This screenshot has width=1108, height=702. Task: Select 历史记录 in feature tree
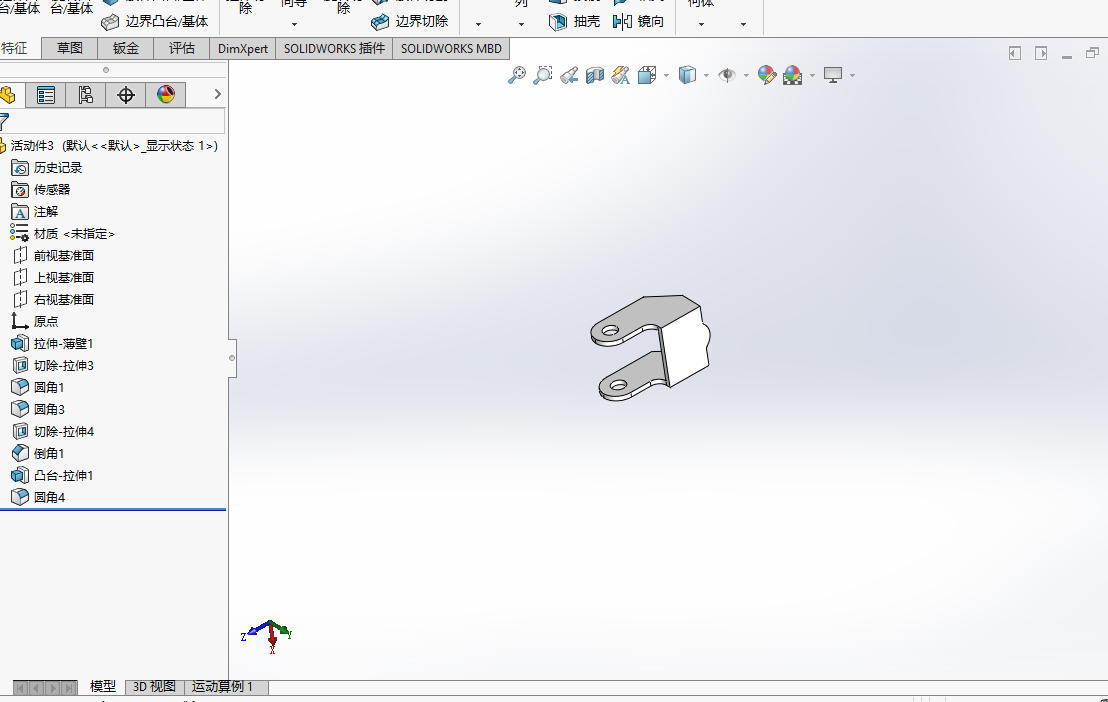[47, 168]
